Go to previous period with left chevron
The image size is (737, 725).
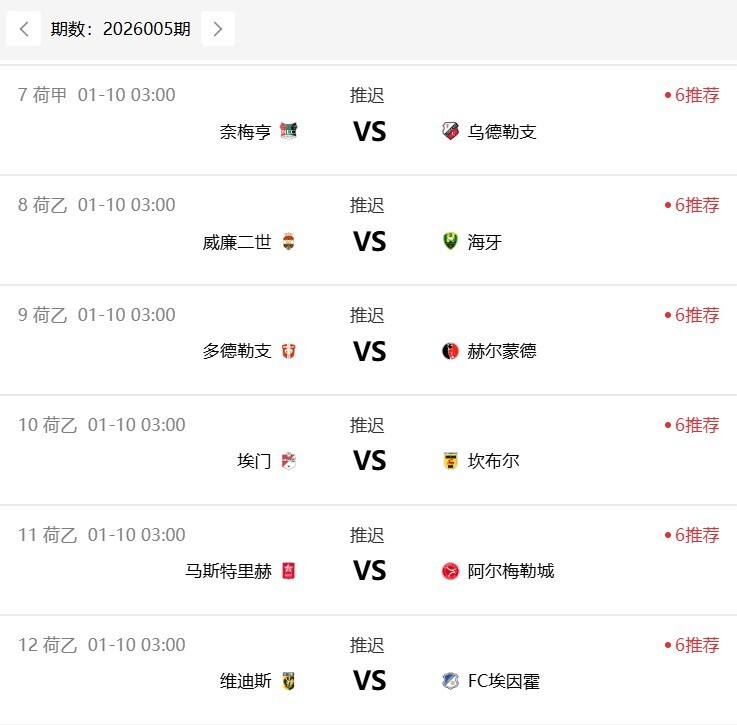(x=24, y=29)
